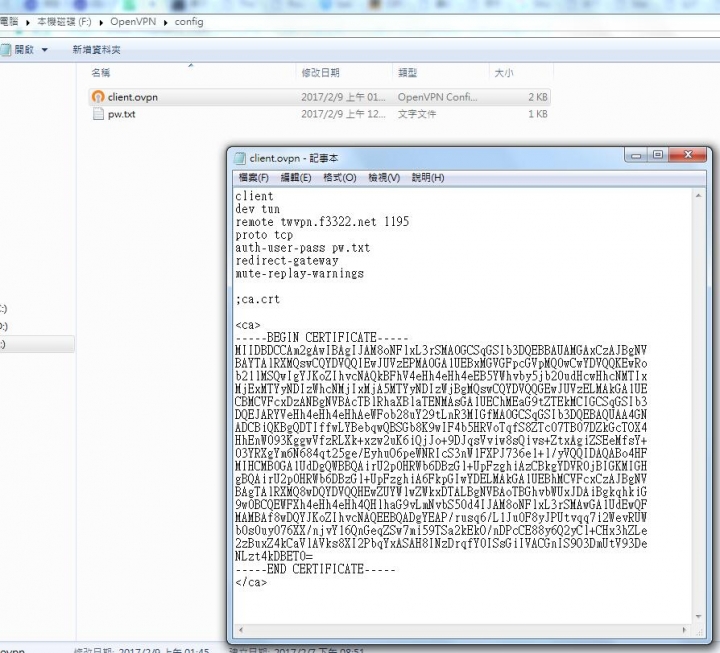720x653 pixels.
Task: Click the 'redirect-gateway' line in Notepad
Action: point(287,261)
